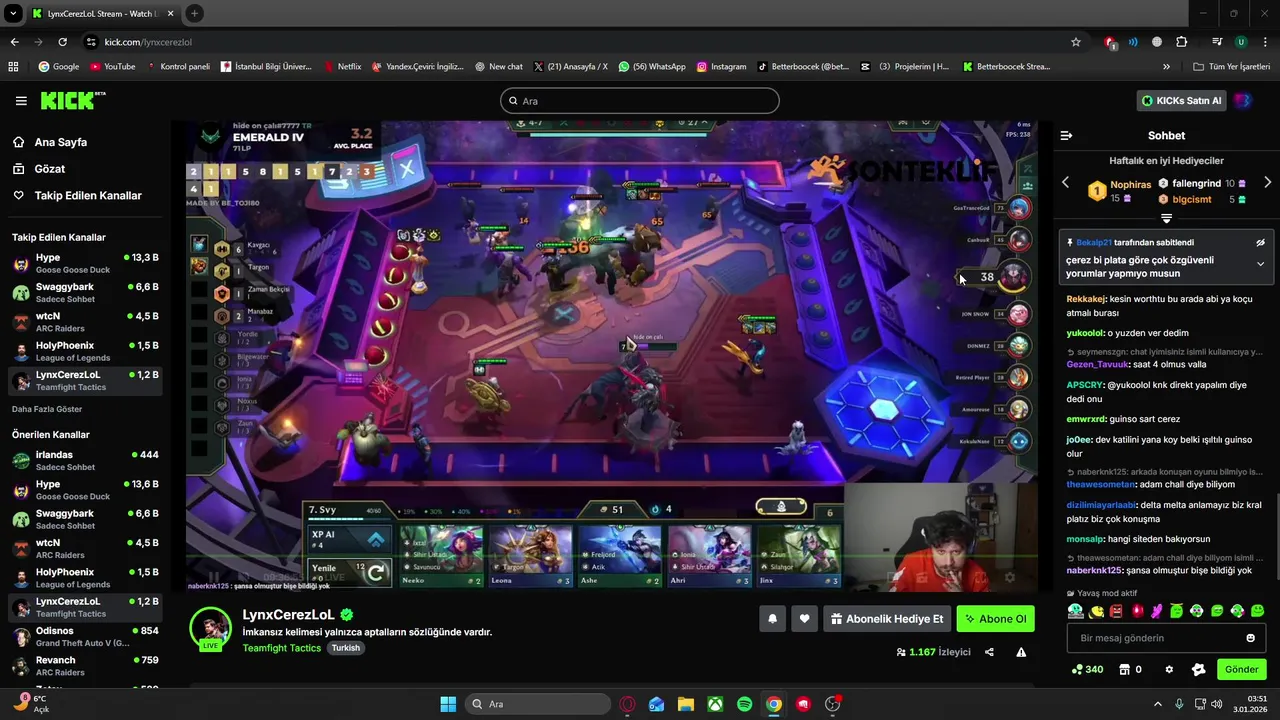Open HolyPhoenix in followed channels
1280x720 pixels.
point(85,351)
